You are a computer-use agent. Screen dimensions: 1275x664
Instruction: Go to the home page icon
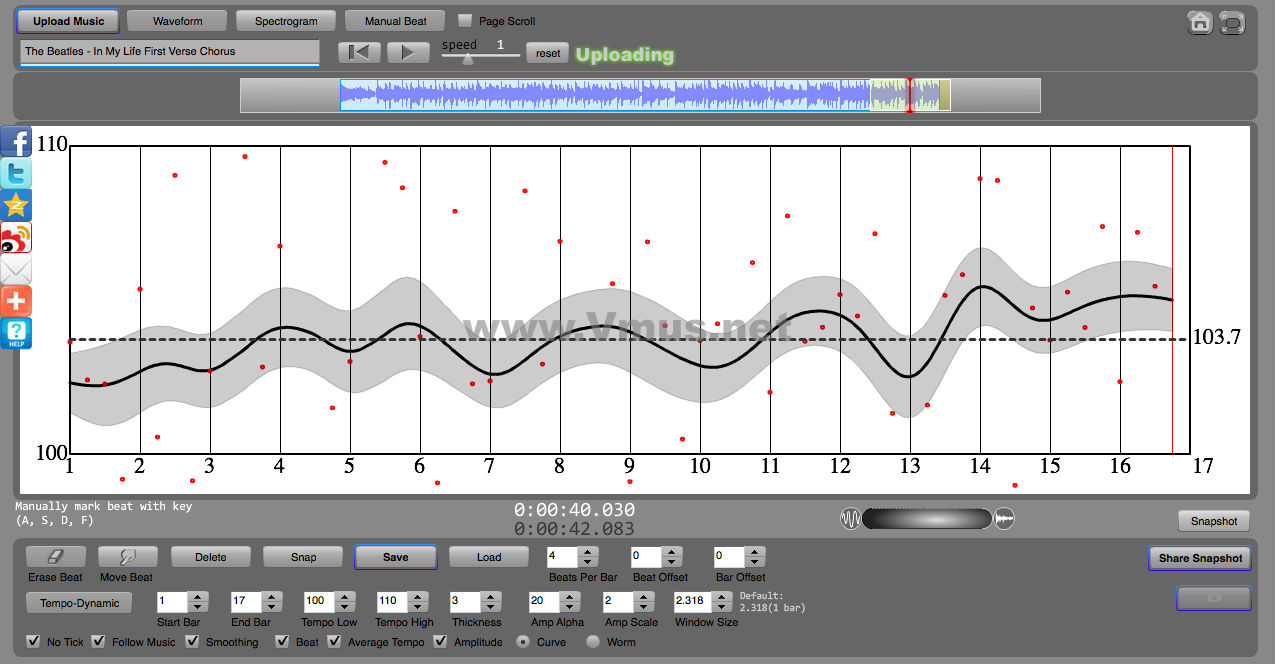tap(1200, 23)
